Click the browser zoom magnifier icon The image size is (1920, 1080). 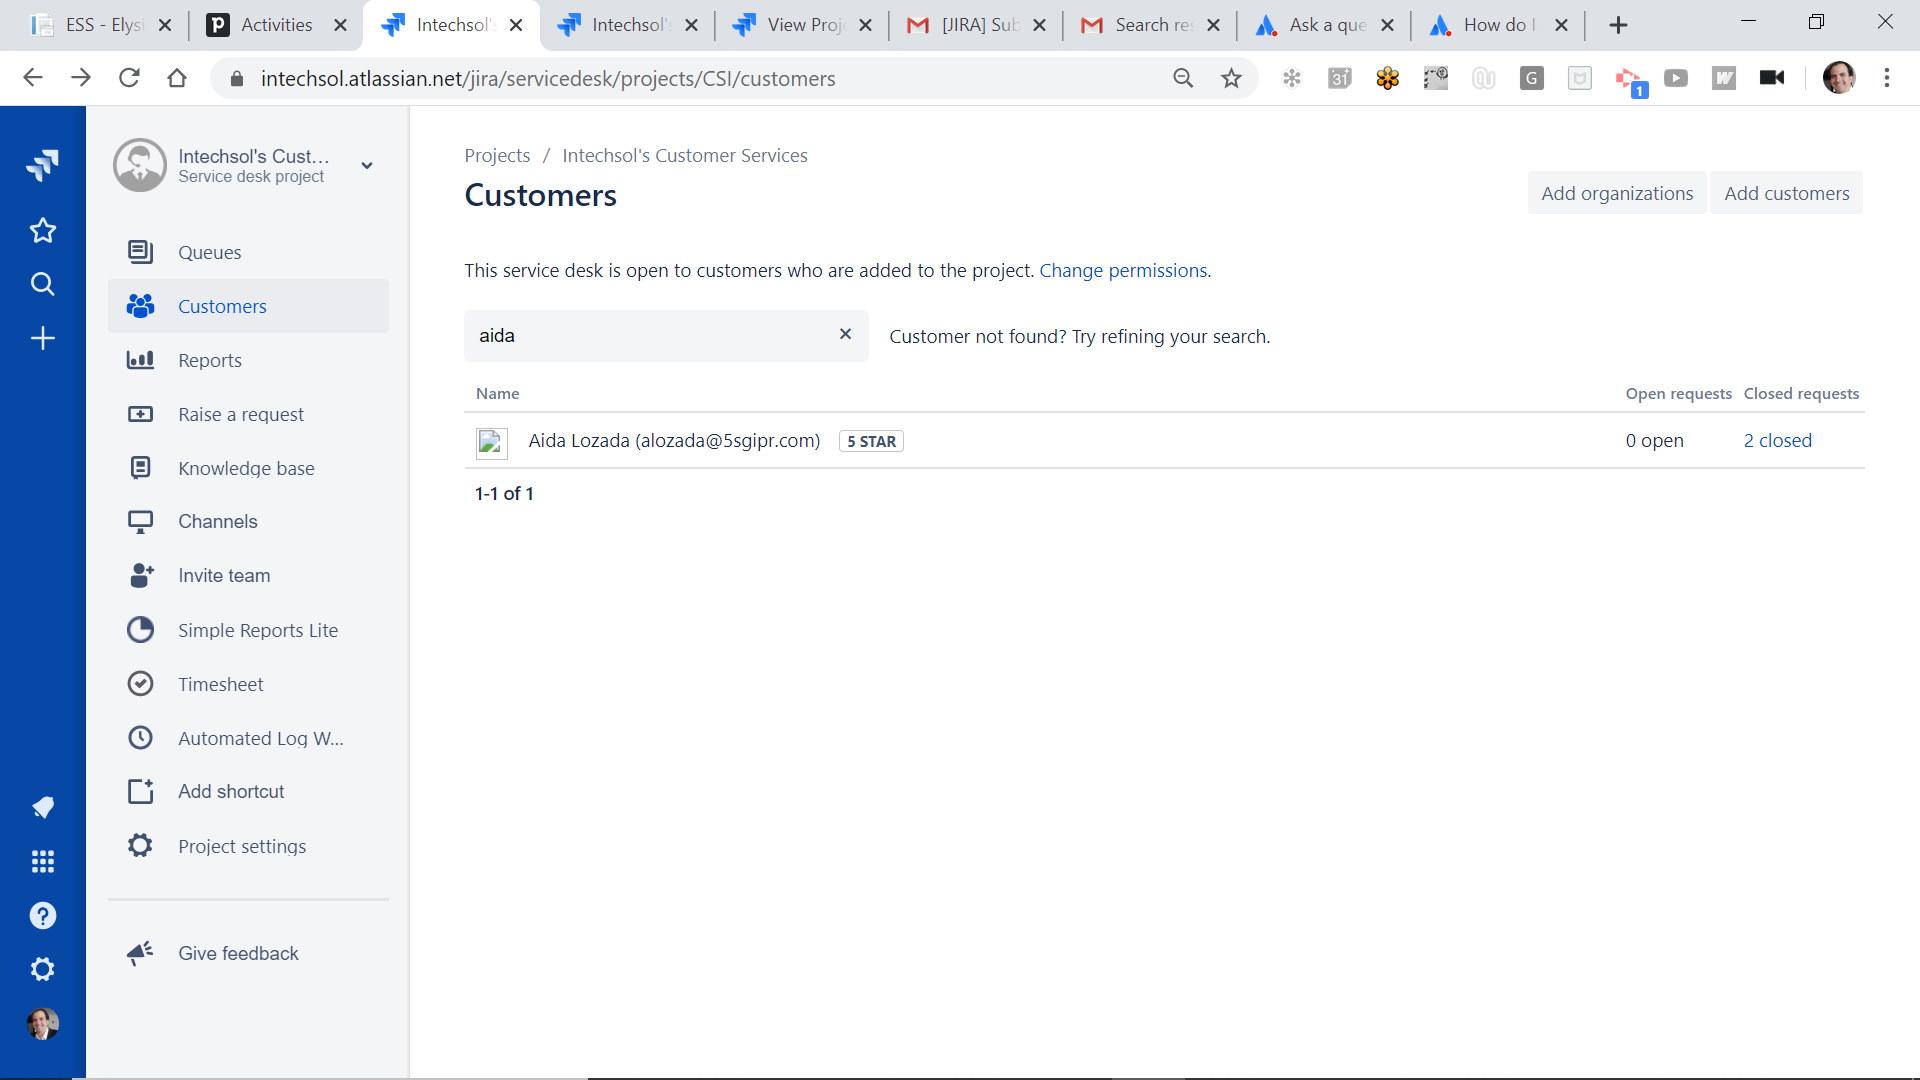pos(1183,78)
